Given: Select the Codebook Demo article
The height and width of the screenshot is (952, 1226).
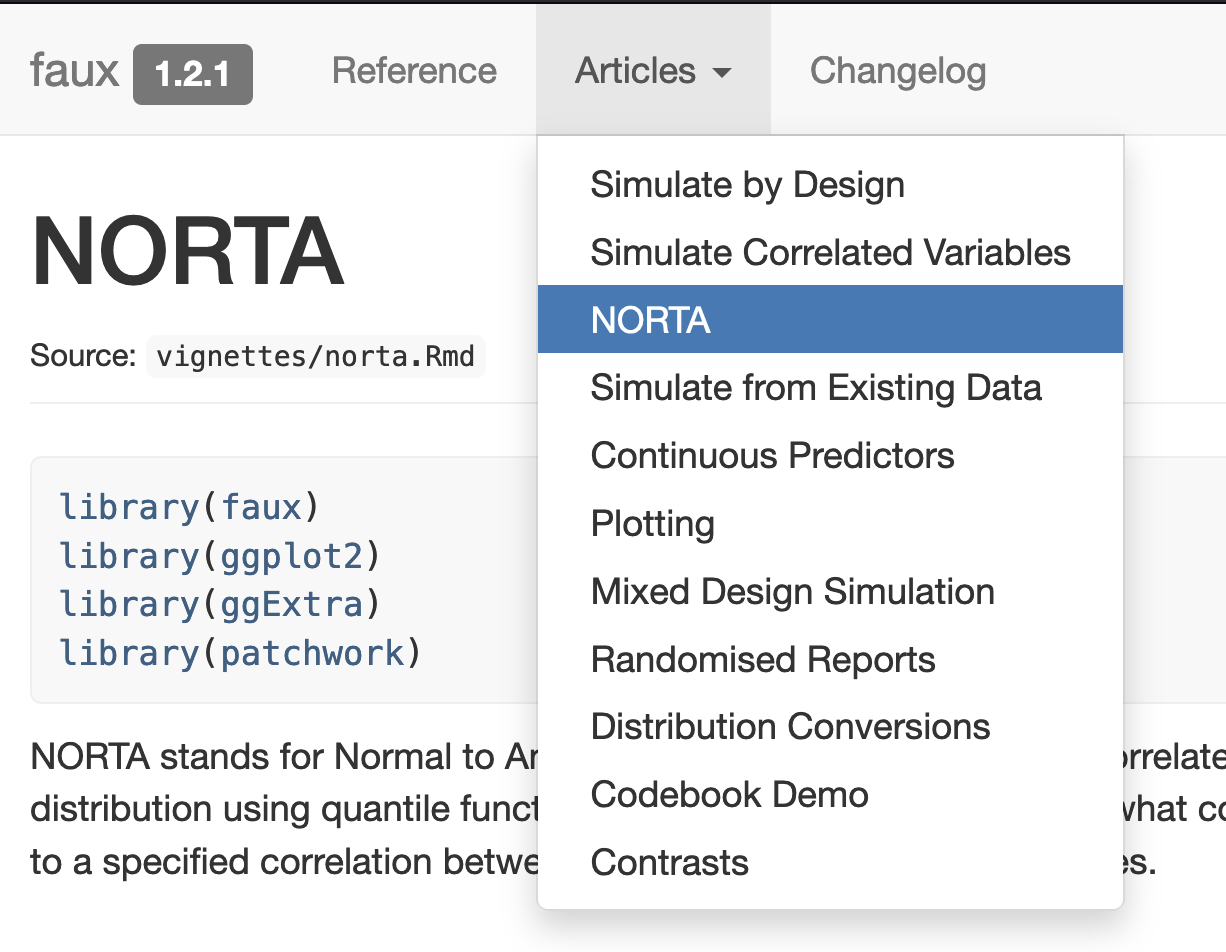Looking at the screenshot, I should (x=729, y=794).
